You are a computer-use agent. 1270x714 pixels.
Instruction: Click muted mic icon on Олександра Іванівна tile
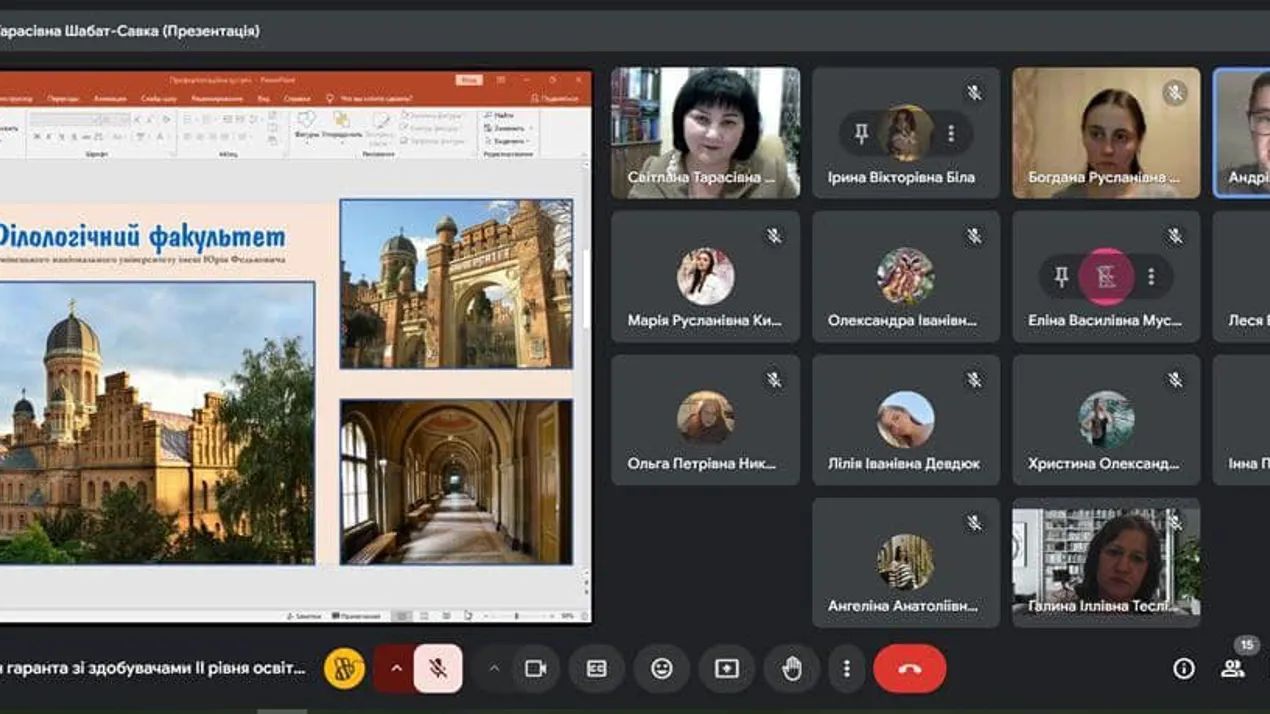974,236
